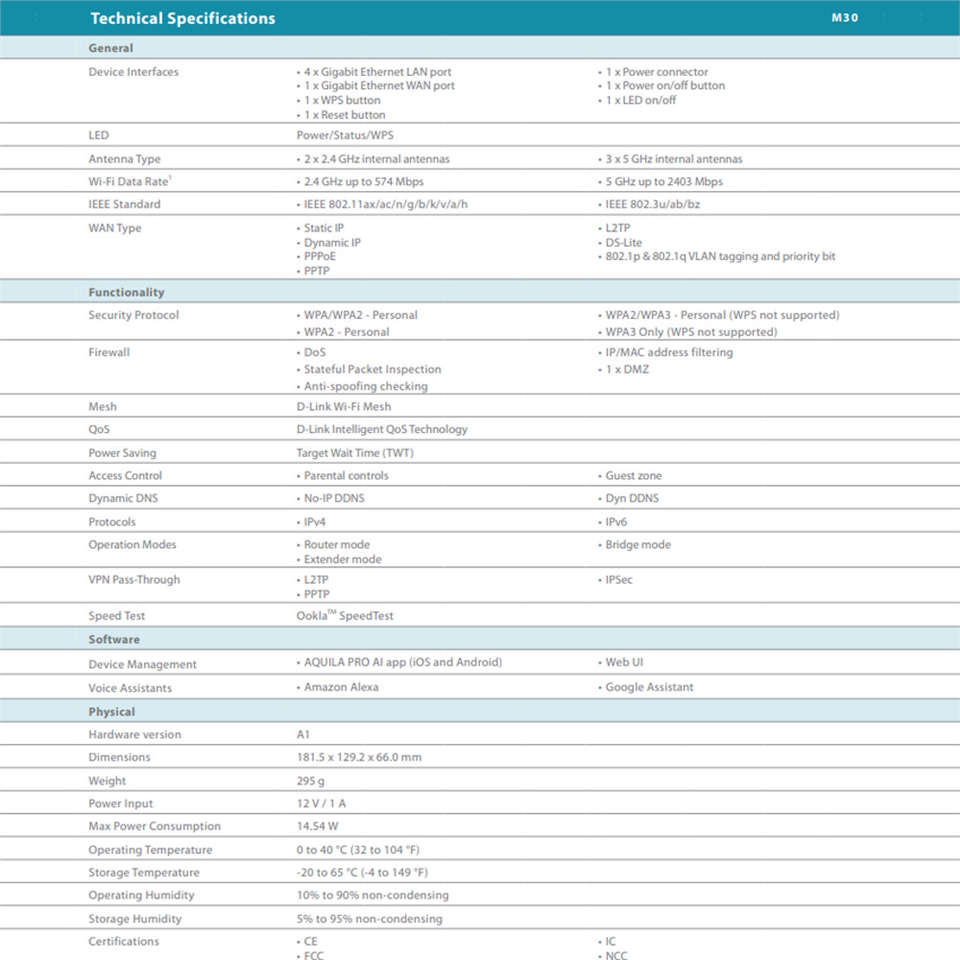Click the 'Stateful Packet Inspection' item
The height and width of the screenshot is (960, 960).
(x=372, y=370)
